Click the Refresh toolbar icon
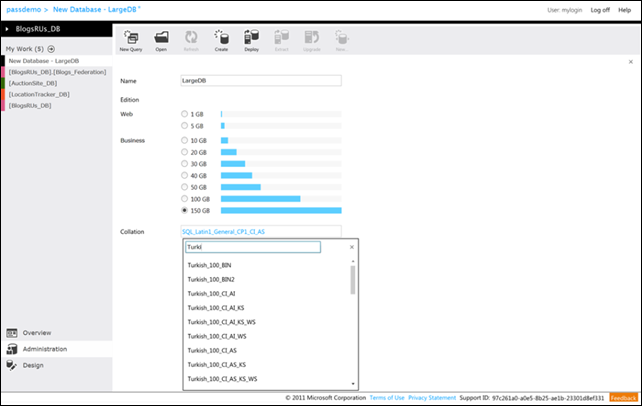 pyautogui.click(x=191, y=40)
